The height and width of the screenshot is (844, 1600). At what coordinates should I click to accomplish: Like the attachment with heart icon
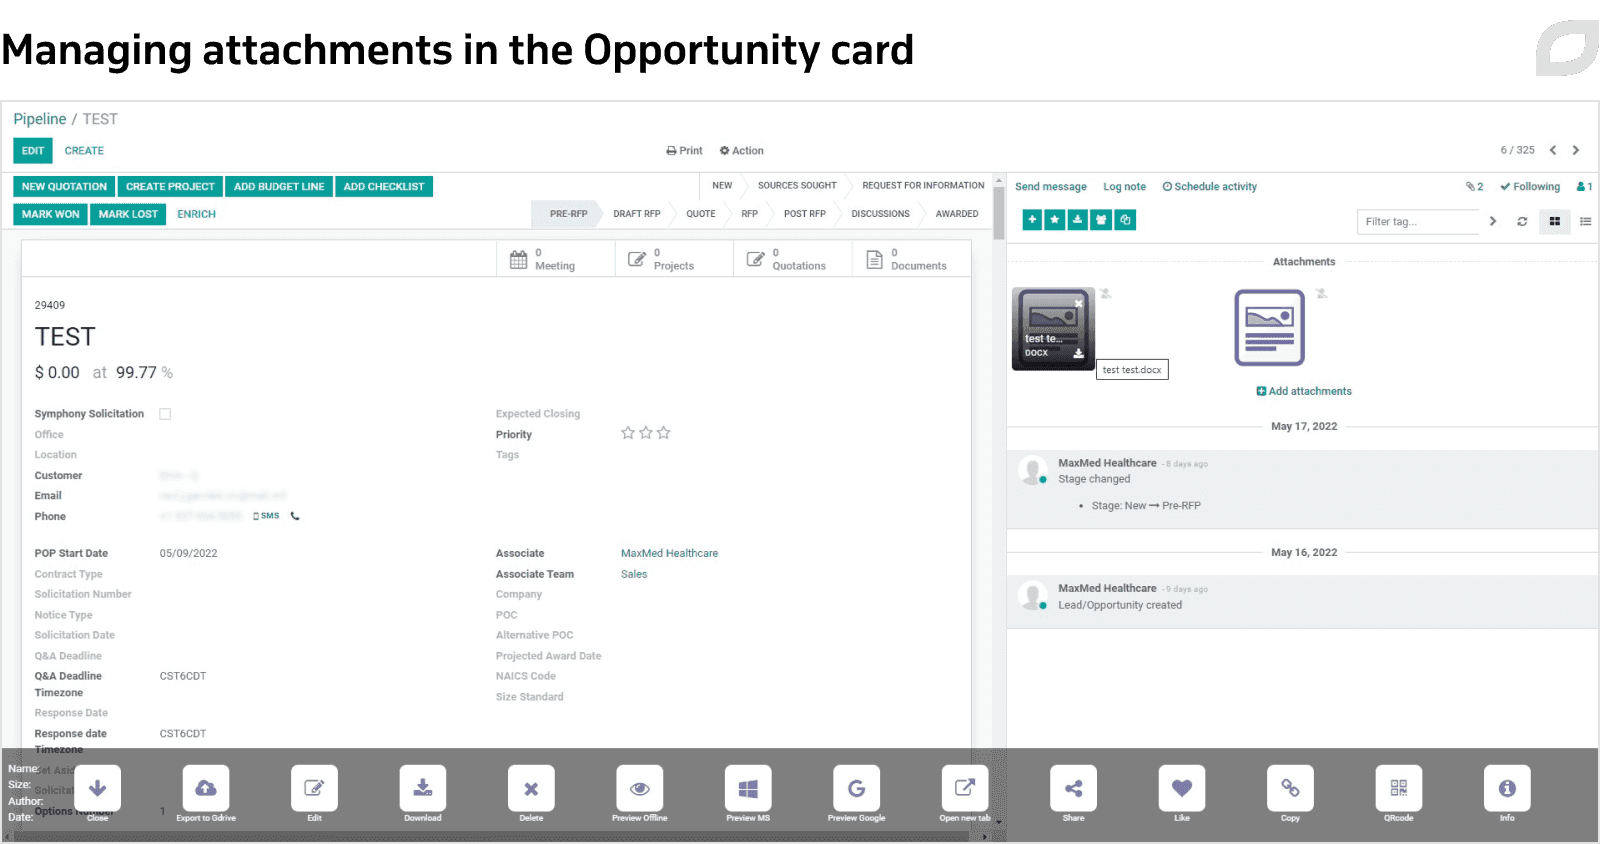1182,788
